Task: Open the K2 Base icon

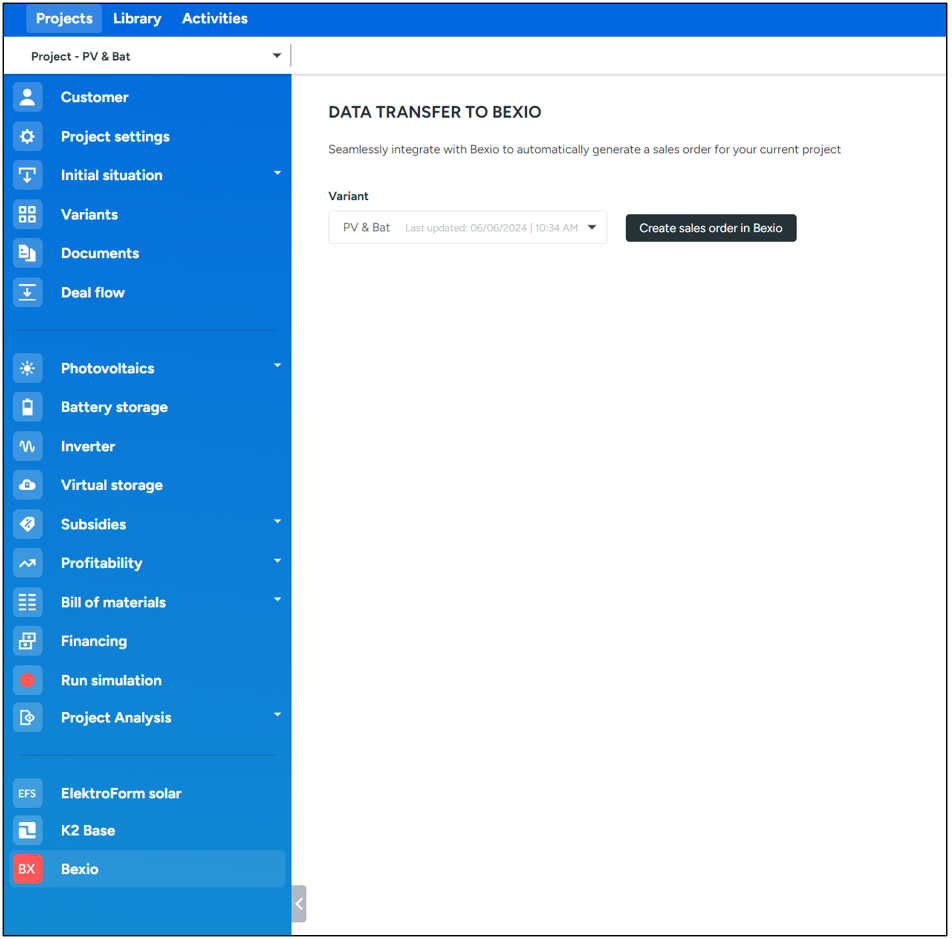Action: point(27,830)
